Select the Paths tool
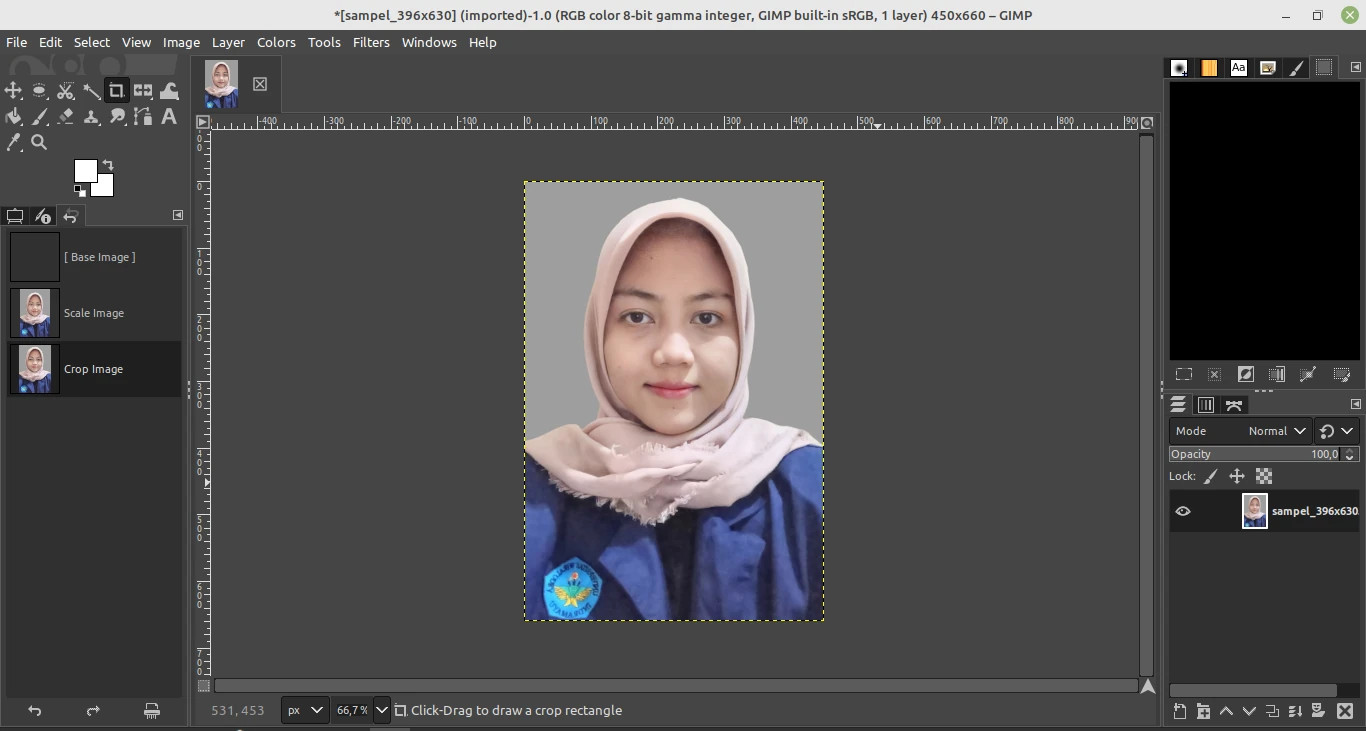Viewport: 1366px width, 731px height. tap(143, 117)
